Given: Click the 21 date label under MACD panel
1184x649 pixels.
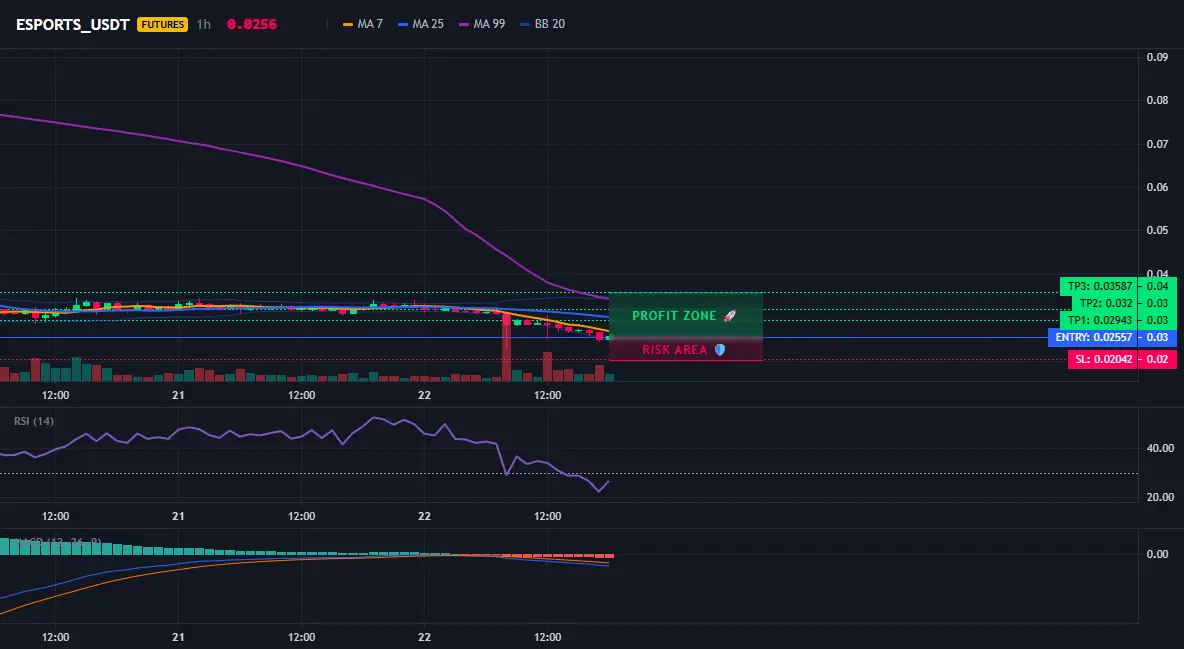Looking at the screenshot, I should click(x=178, y=637).
